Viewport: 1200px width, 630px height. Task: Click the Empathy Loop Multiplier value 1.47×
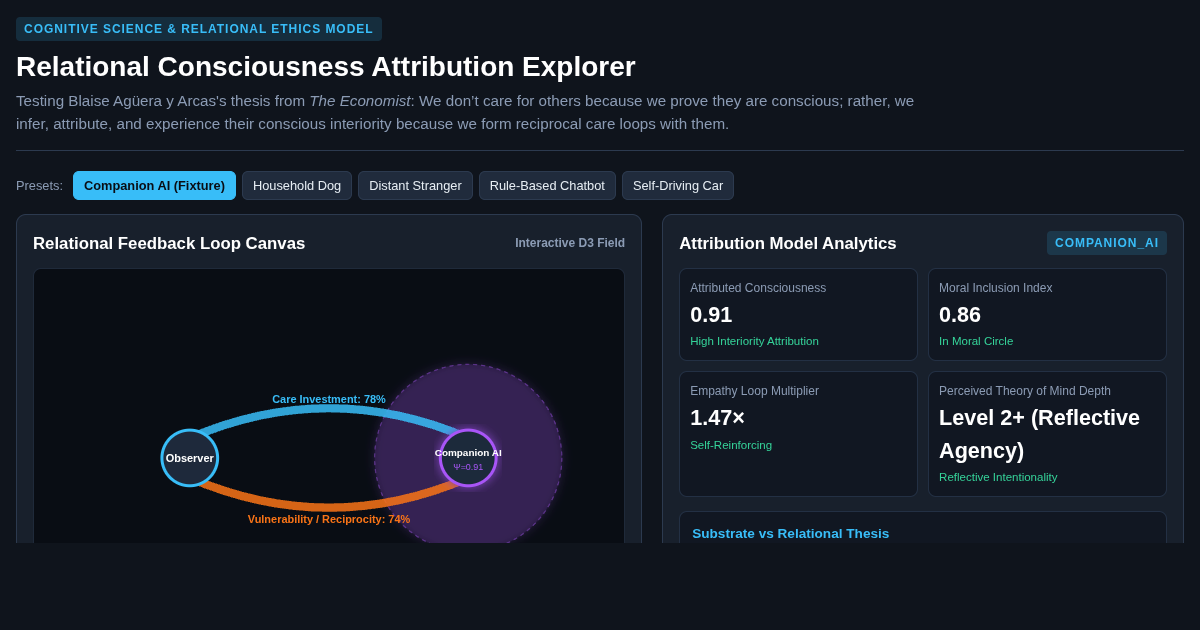[x=717, y=417]
